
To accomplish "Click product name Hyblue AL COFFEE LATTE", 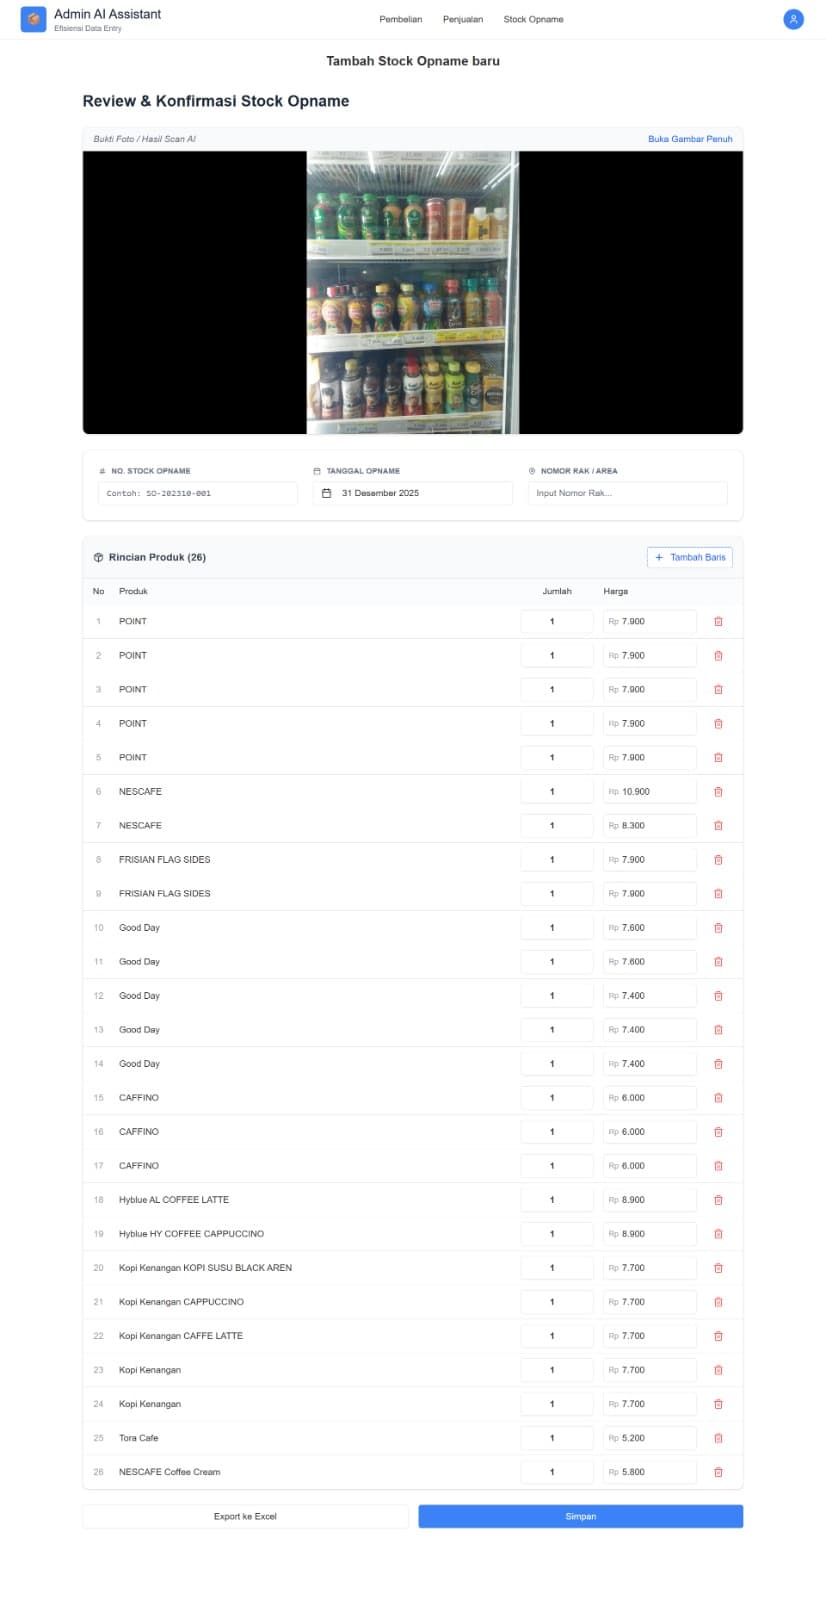I will pos(174,1200).
